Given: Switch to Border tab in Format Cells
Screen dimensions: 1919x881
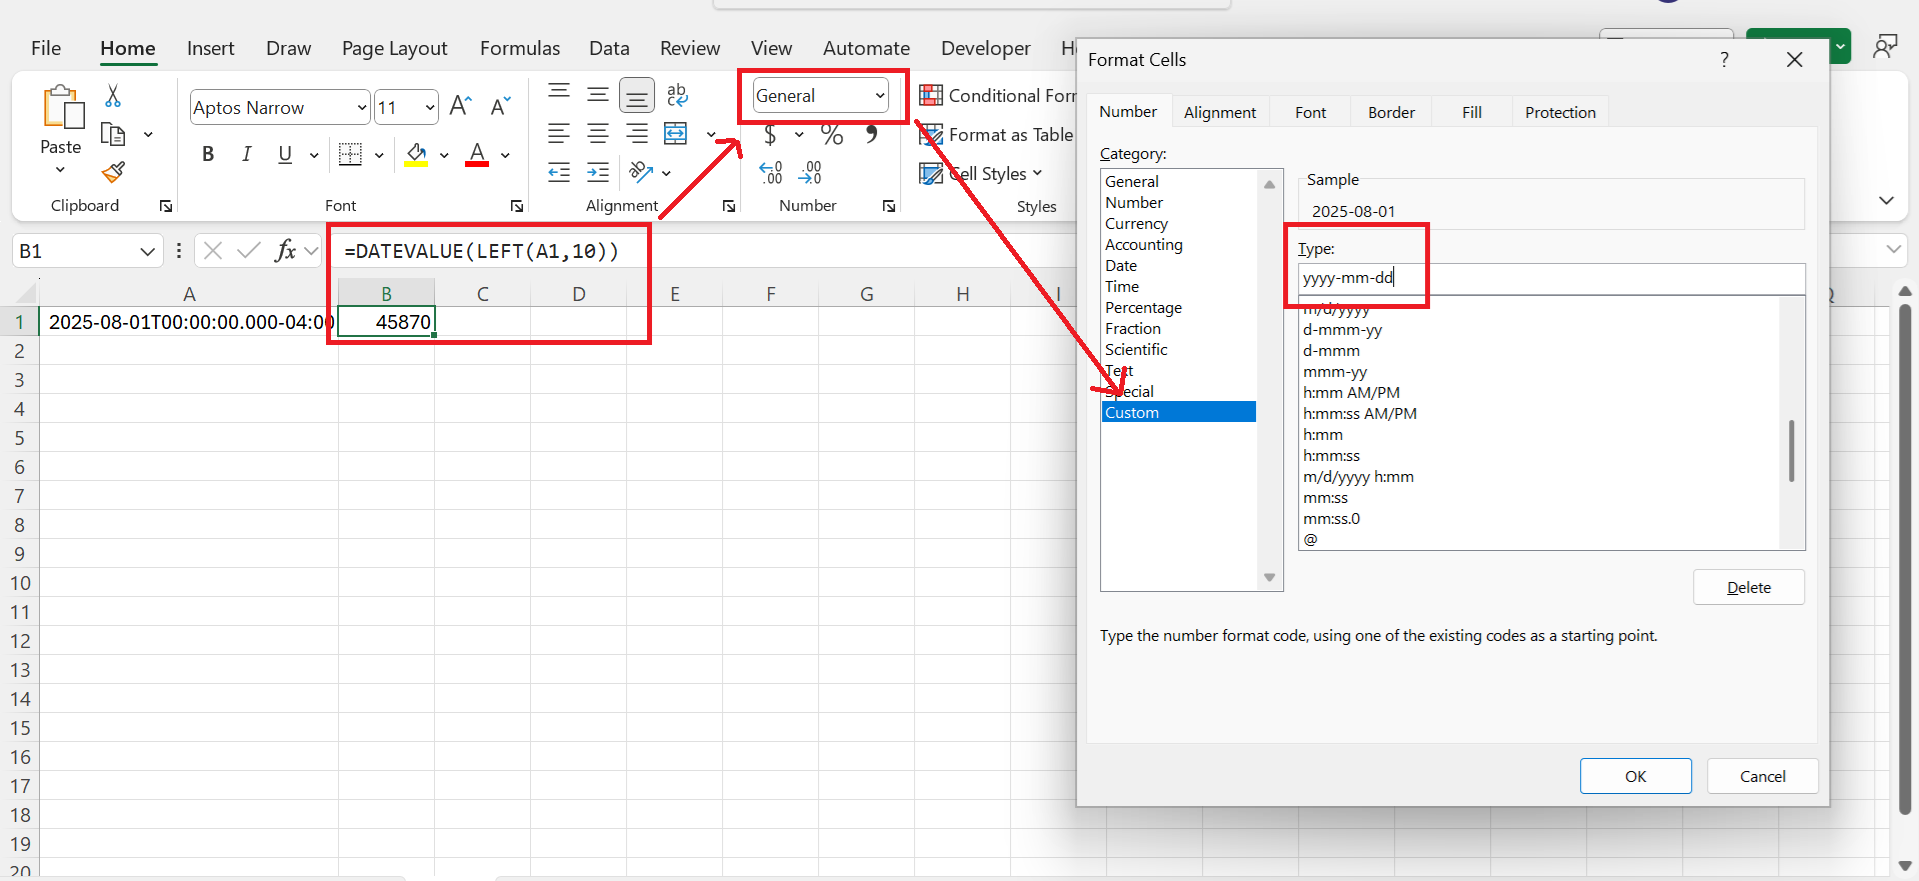Looking at the screenshot, I should (1391, 112).
